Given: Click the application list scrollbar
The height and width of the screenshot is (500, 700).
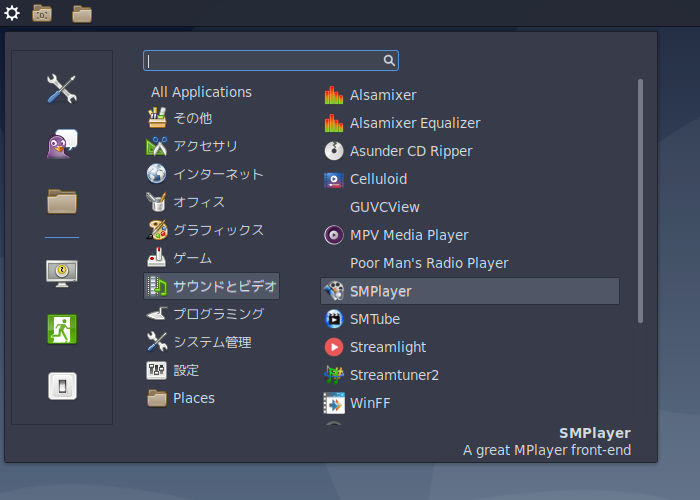Looking at the screenshot, I should 640,201.
